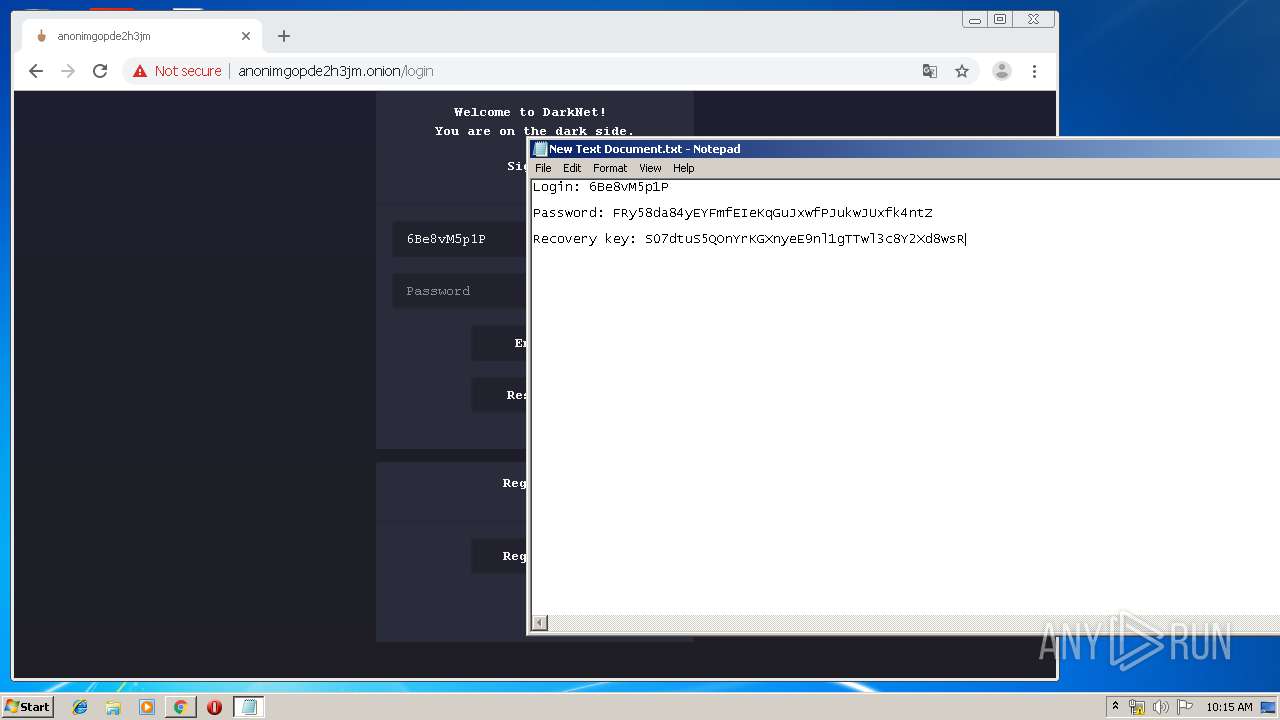Click the network tray icon

click(1137, 707)
